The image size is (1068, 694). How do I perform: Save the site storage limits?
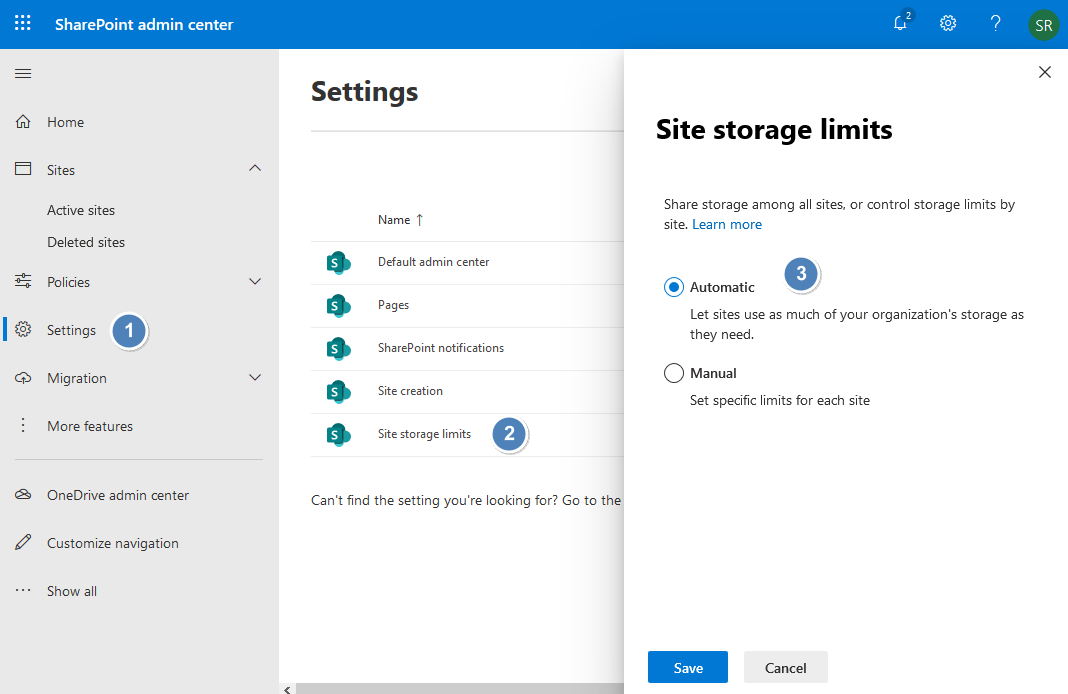coord(687,667)
